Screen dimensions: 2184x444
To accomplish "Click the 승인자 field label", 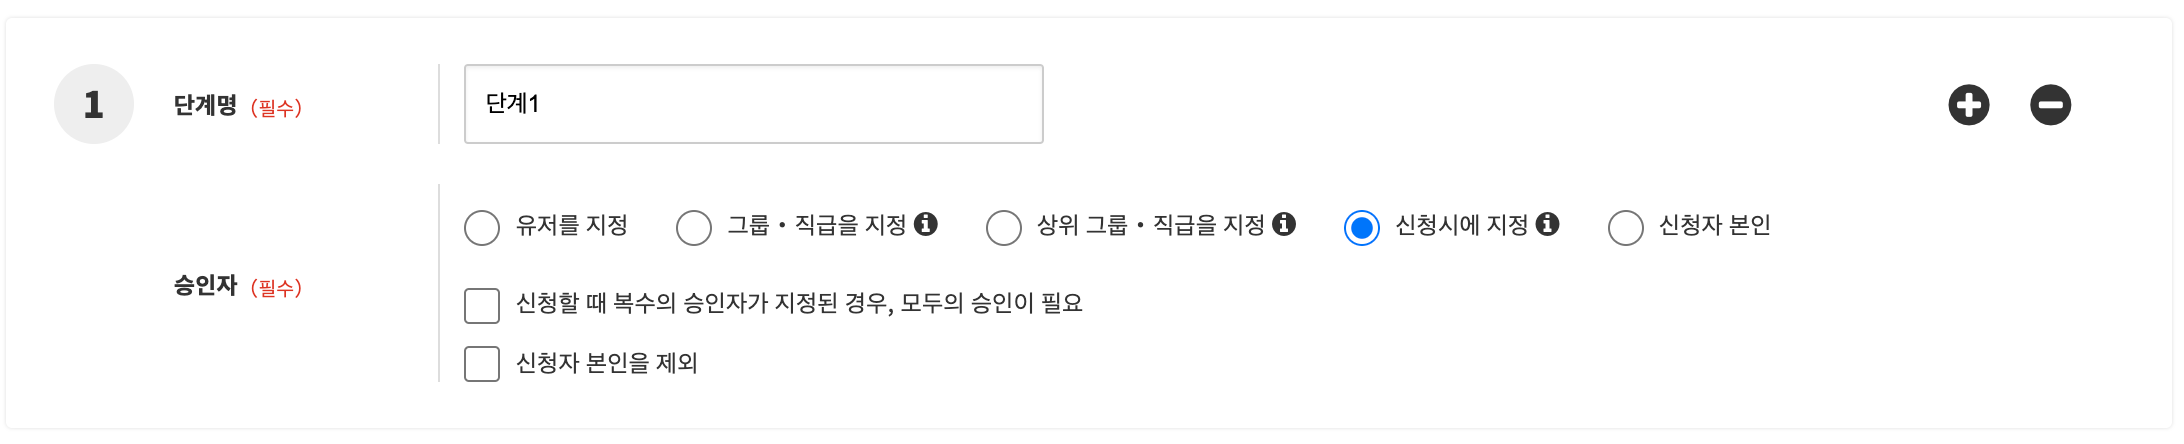I will [x=205, y=286].
